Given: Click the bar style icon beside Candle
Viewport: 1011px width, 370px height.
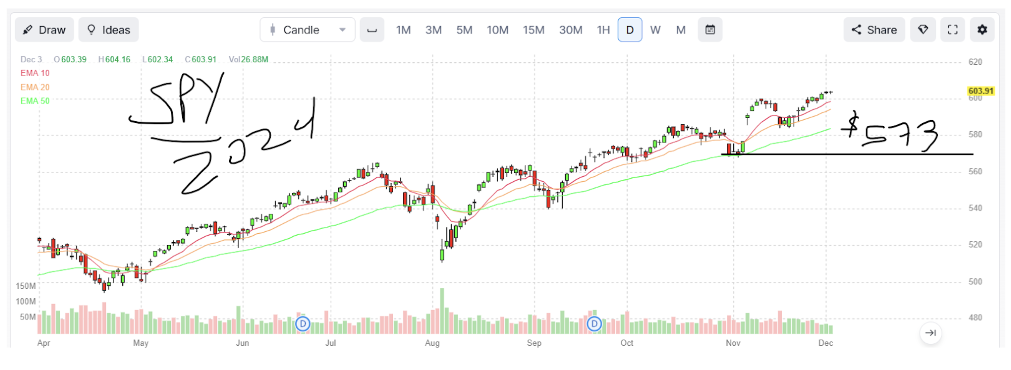Looking at the screenshot, I should (372, 30).
